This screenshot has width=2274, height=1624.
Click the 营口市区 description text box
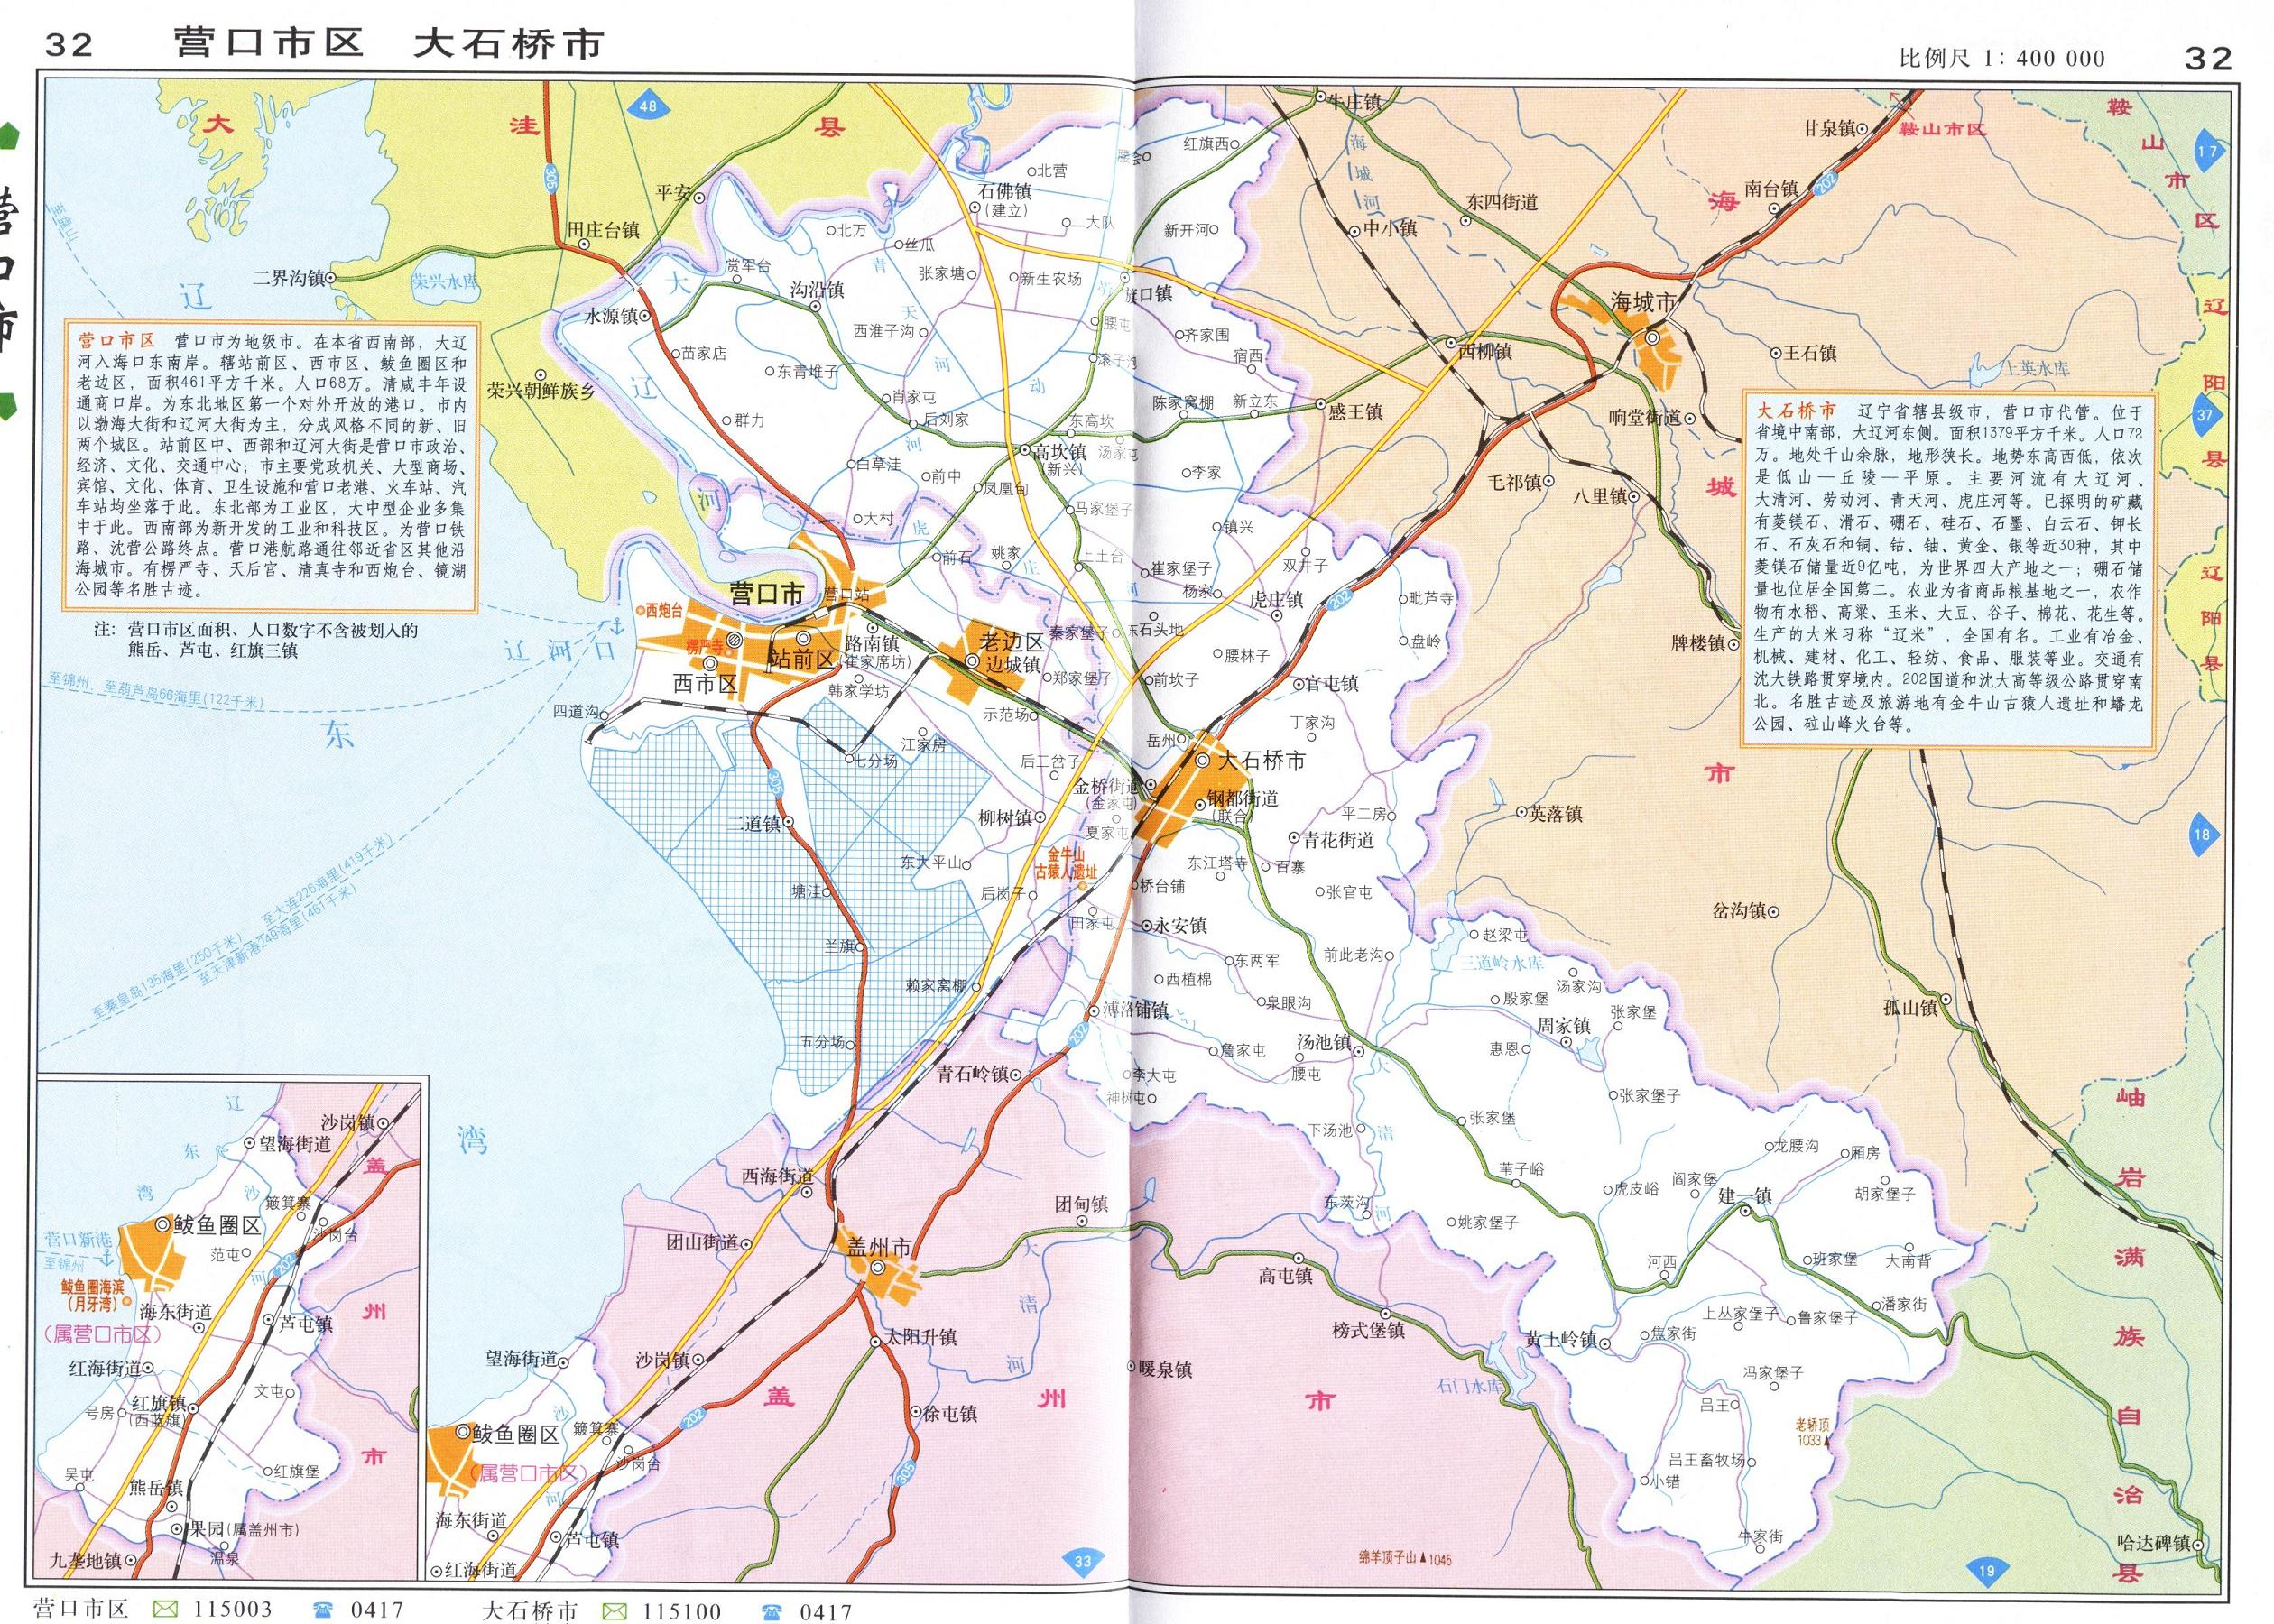(x=270, y=465)
